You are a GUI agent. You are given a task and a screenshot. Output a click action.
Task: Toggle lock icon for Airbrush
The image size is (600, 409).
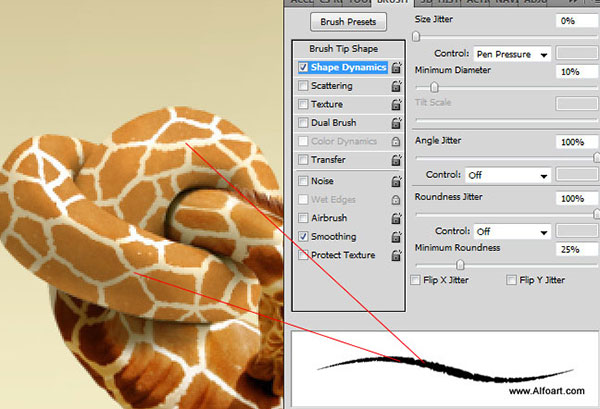point(396,218)
